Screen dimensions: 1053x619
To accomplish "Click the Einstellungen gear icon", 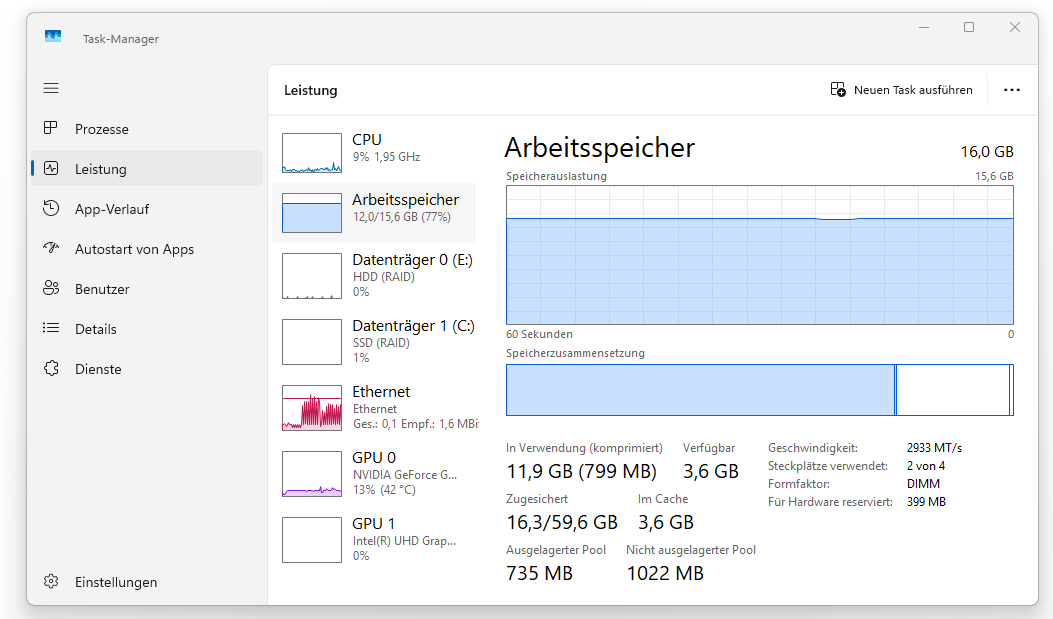I will [x=51, y=581].
